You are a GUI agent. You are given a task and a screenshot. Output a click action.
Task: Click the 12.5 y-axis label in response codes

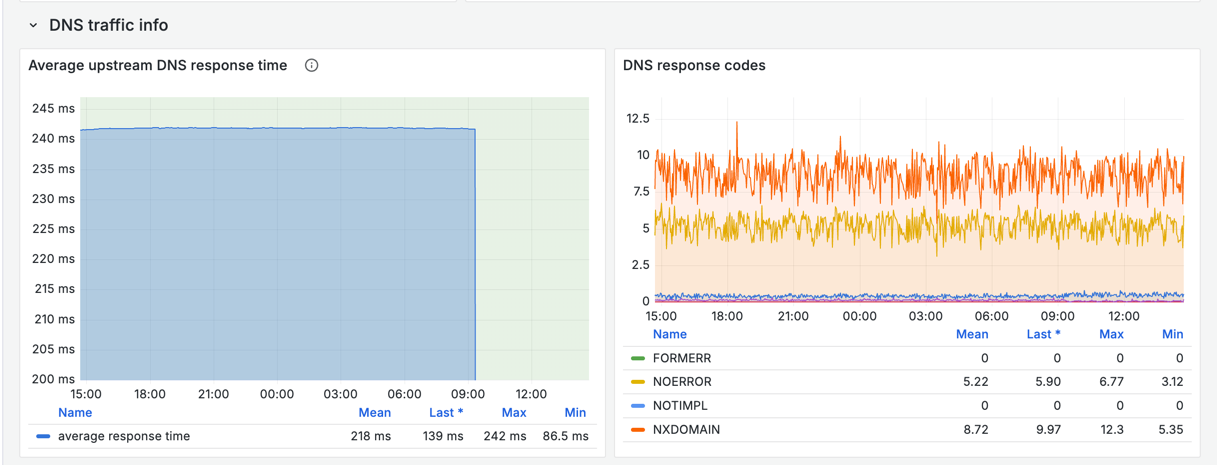coord(637,119)
